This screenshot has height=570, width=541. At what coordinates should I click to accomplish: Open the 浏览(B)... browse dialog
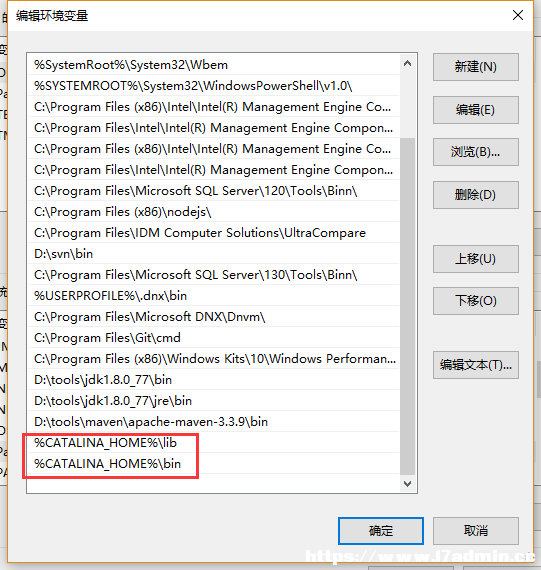coord(476,152)
